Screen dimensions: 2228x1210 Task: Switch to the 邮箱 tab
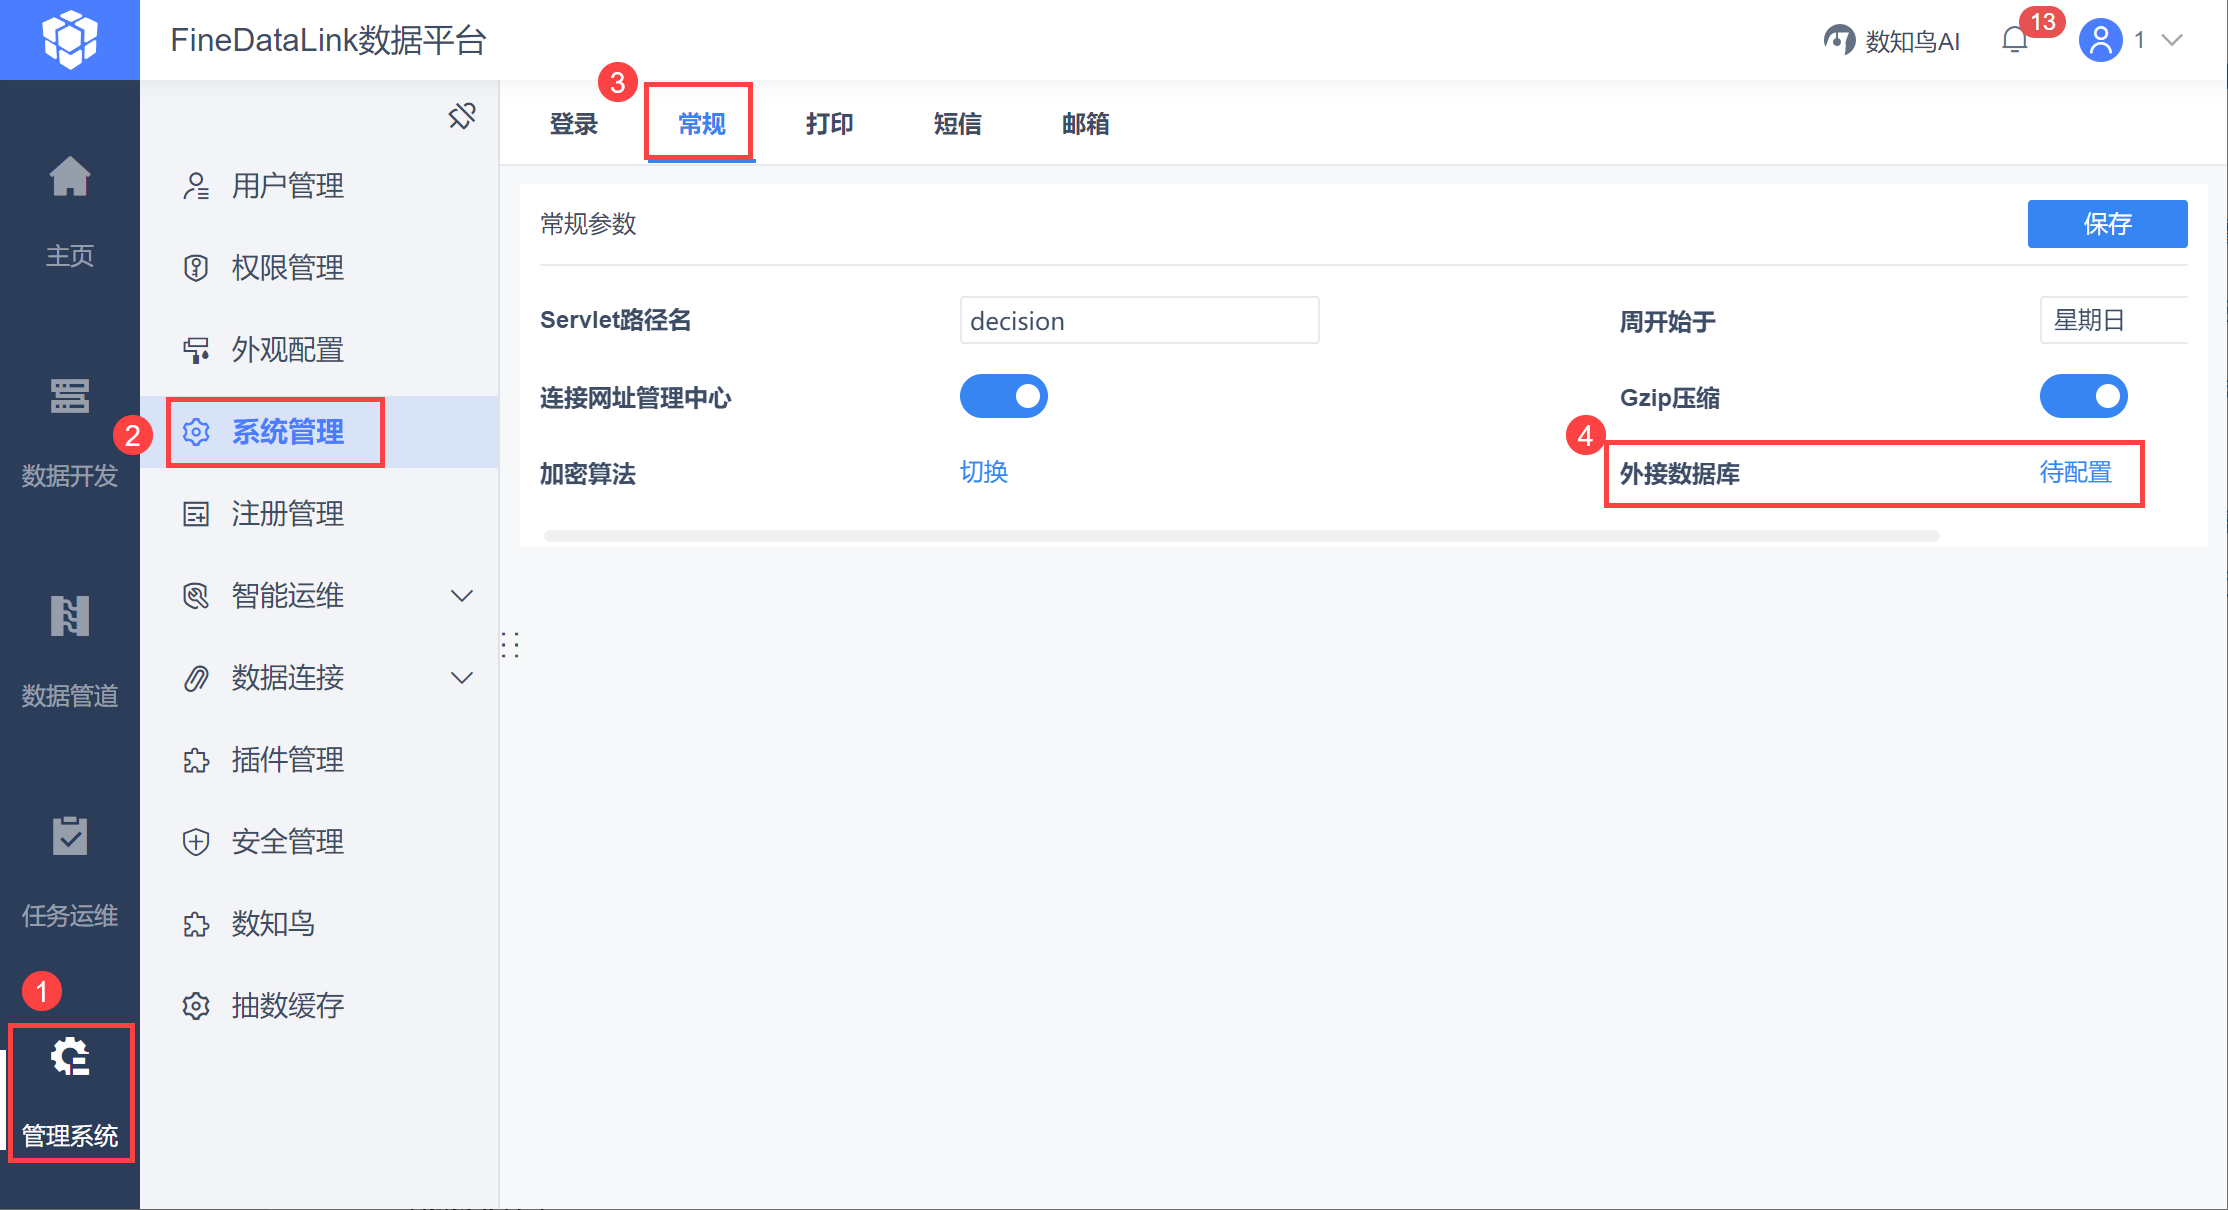pos(1085,124)
